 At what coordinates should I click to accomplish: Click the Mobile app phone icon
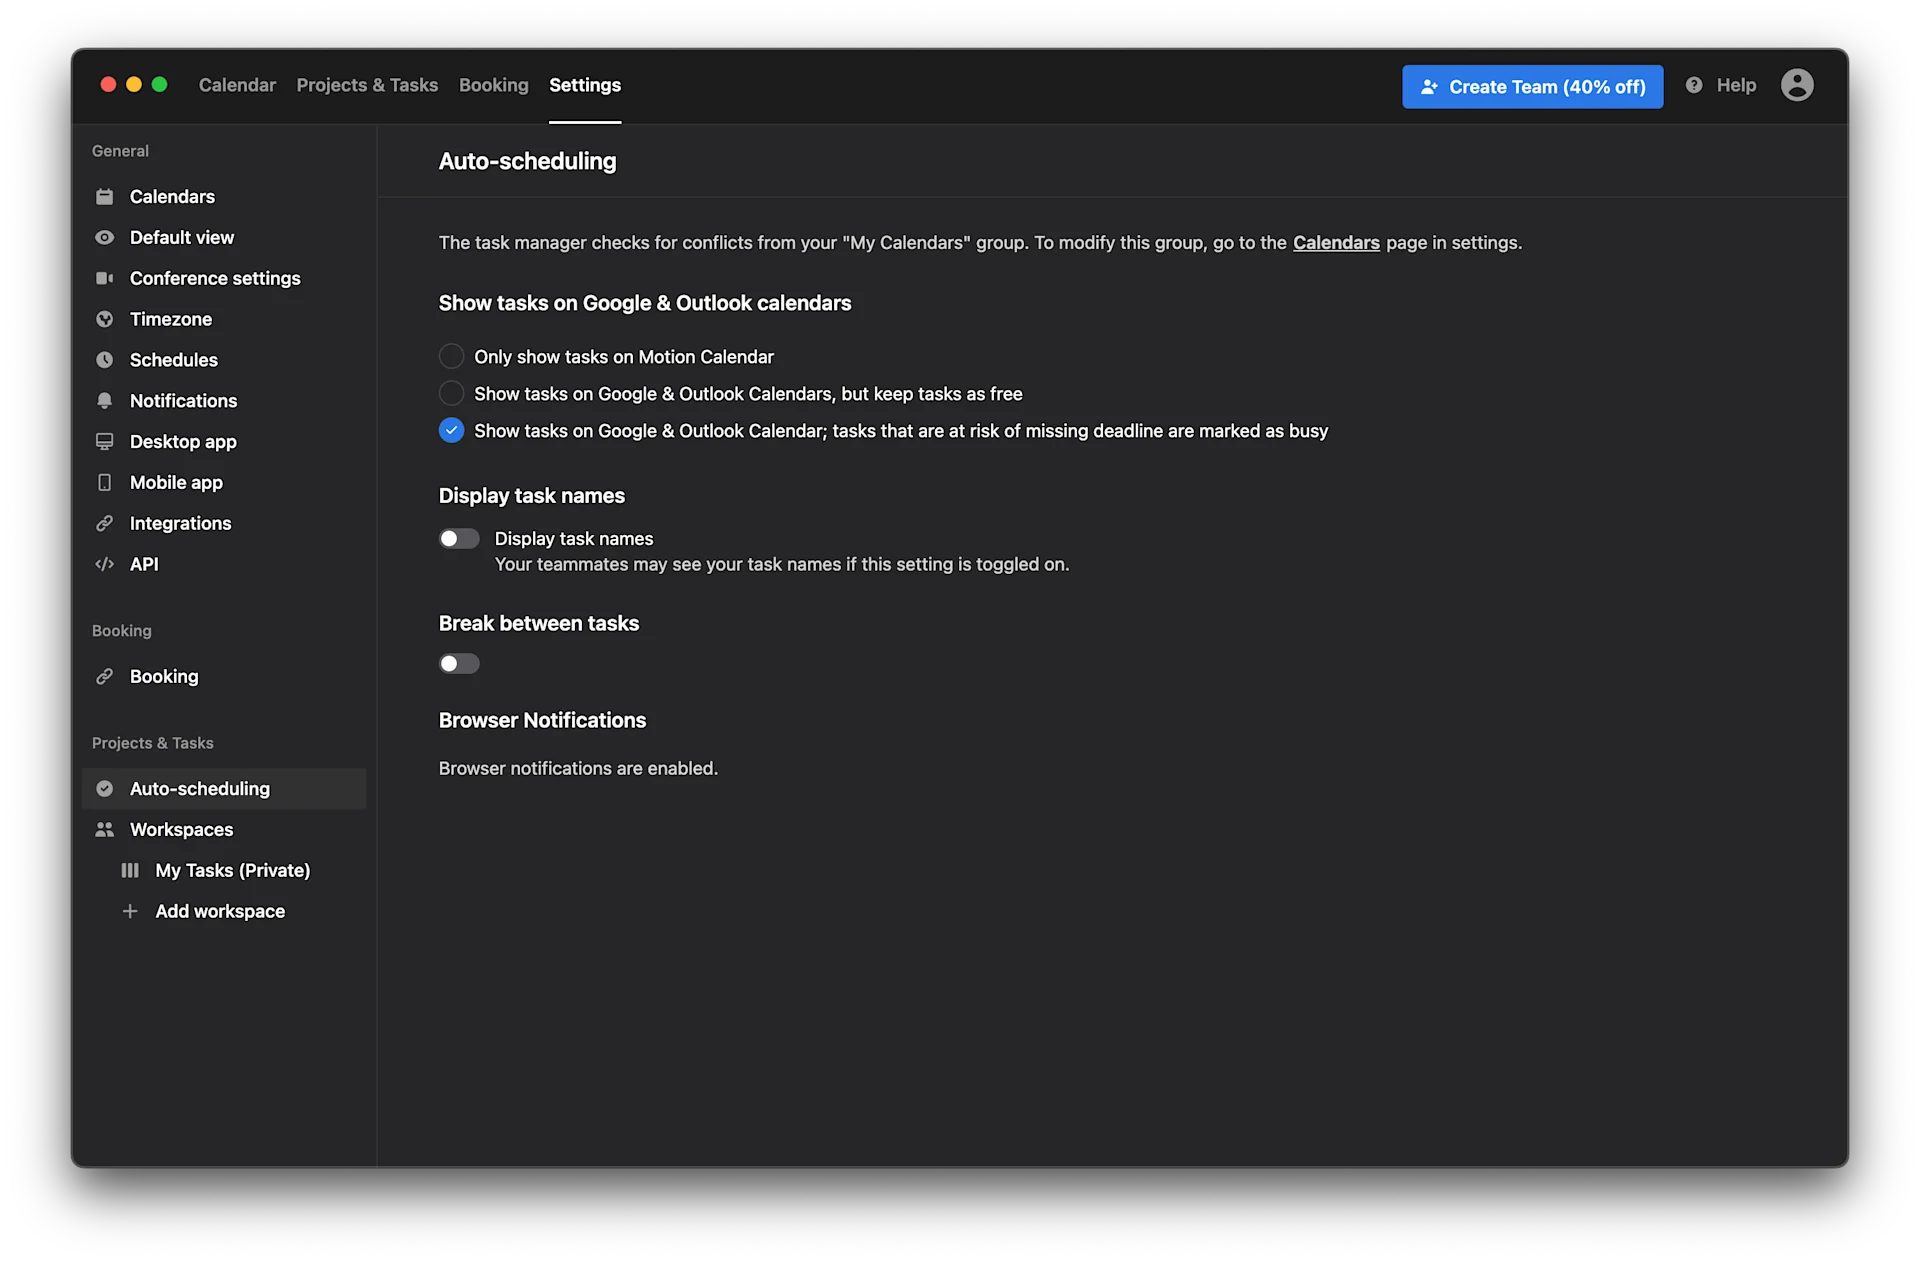point(105,482)
